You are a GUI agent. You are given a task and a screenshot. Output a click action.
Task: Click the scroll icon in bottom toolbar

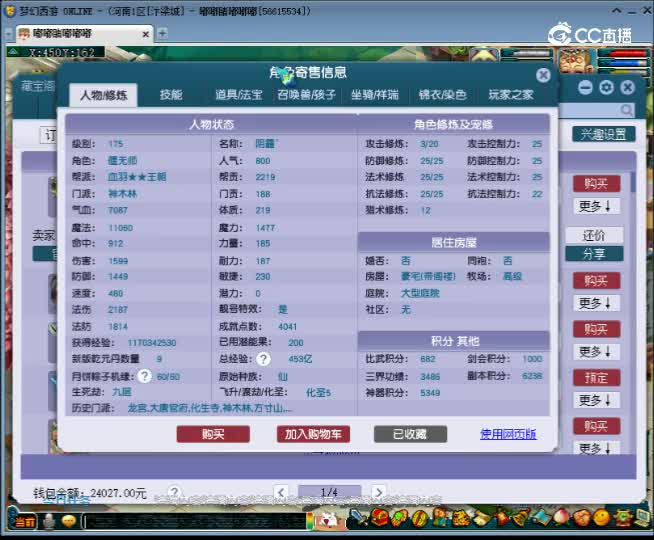coord(481,518)
